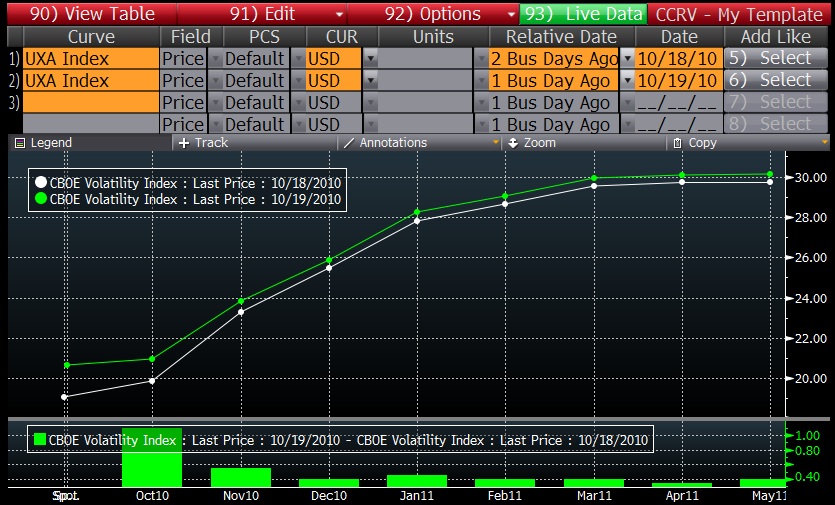Screen dimensions: 835x505
Task: Open the 92) Options menu
Action: tap(433, 13)
